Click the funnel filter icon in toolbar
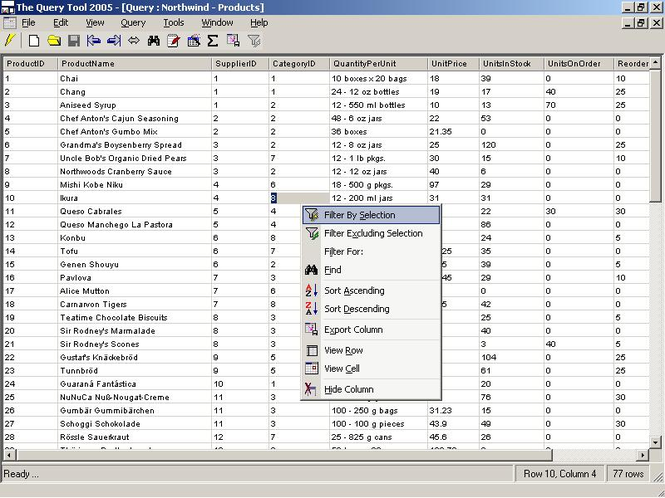This screenshot has height=498, width=665. (x=254, y=41)
